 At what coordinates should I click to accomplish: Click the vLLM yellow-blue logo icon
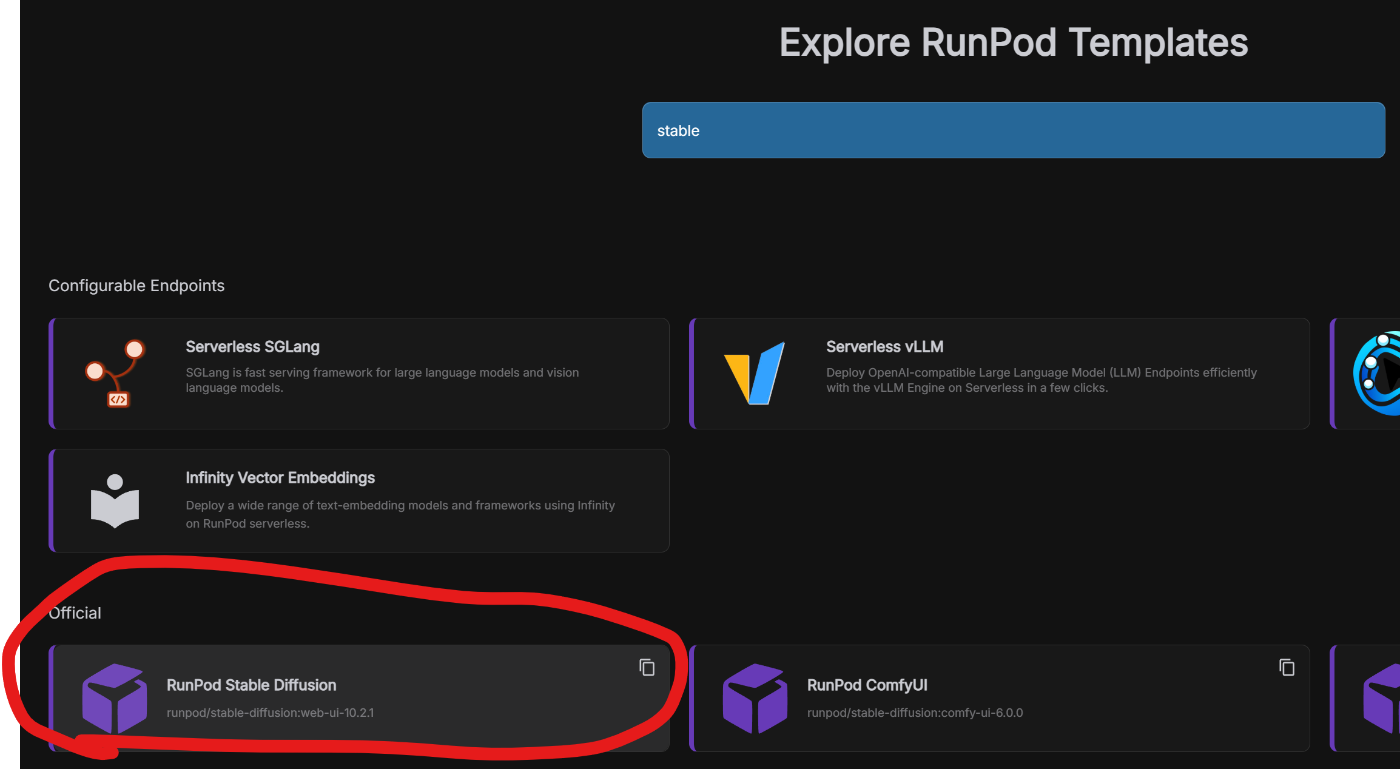[x=754, y=373]
